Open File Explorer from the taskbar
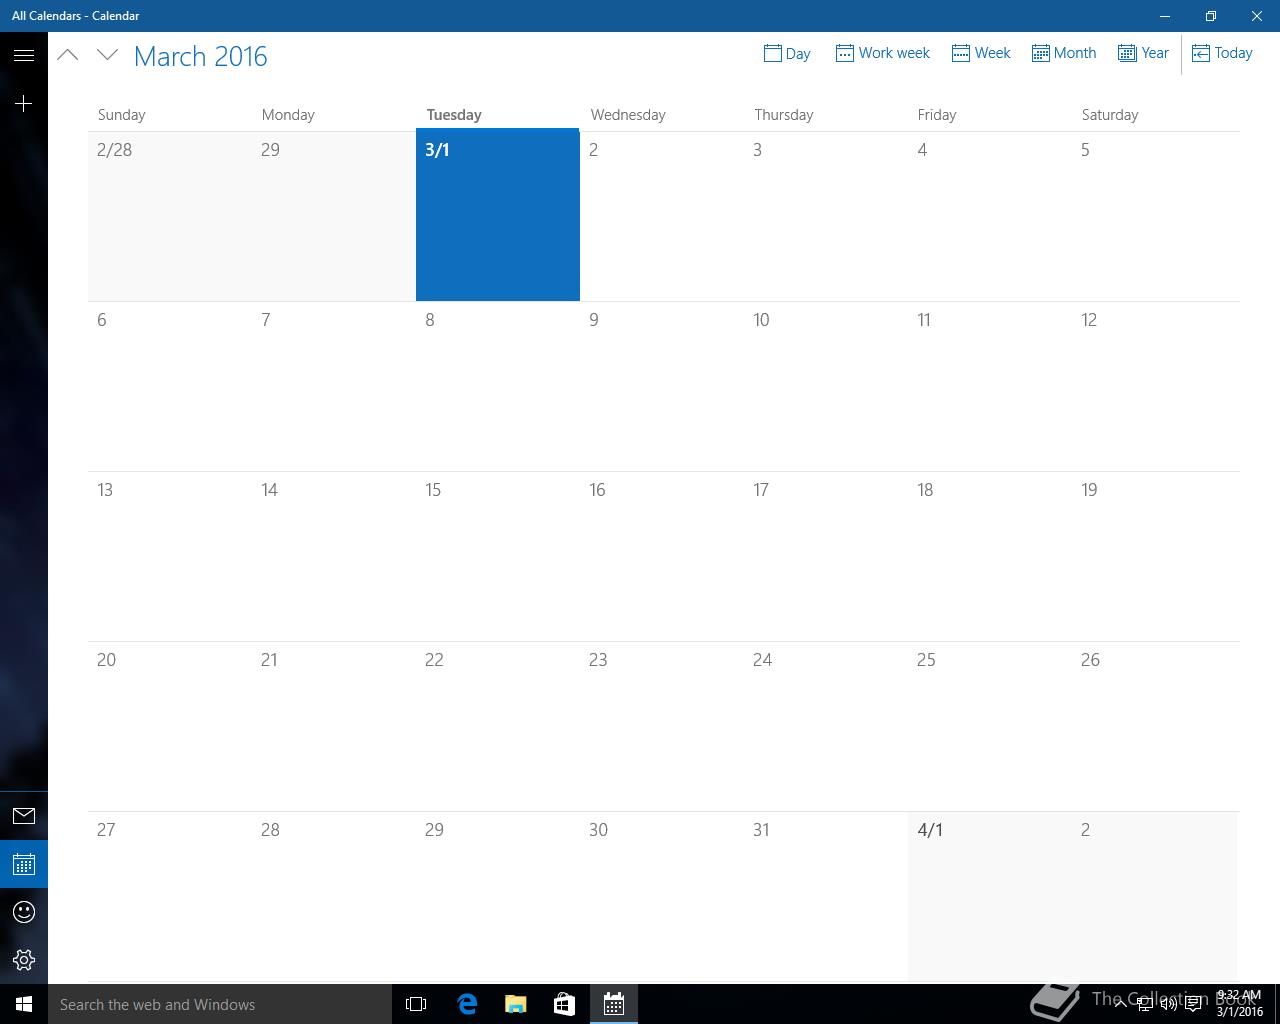Screen dimensions: 1280x1024 click(x=515, y=1004)
